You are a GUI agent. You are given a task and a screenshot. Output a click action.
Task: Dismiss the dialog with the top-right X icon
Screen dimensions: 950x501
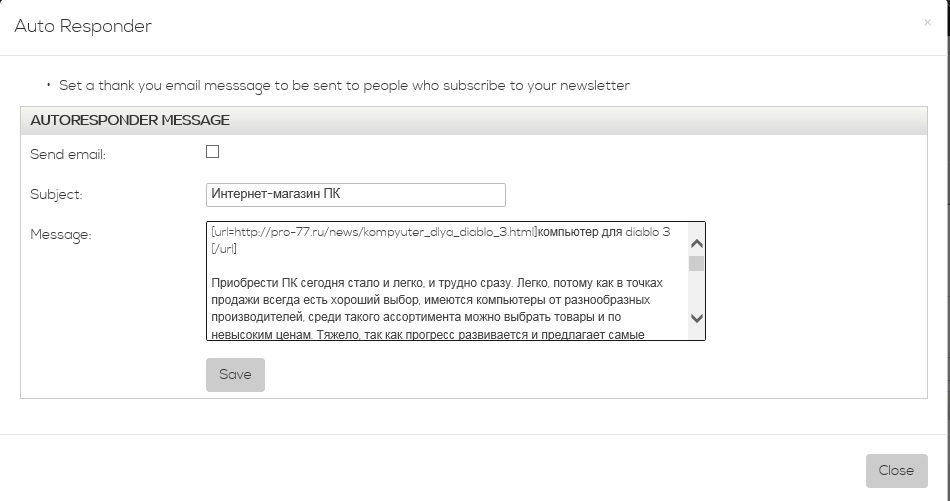point(927,23)
